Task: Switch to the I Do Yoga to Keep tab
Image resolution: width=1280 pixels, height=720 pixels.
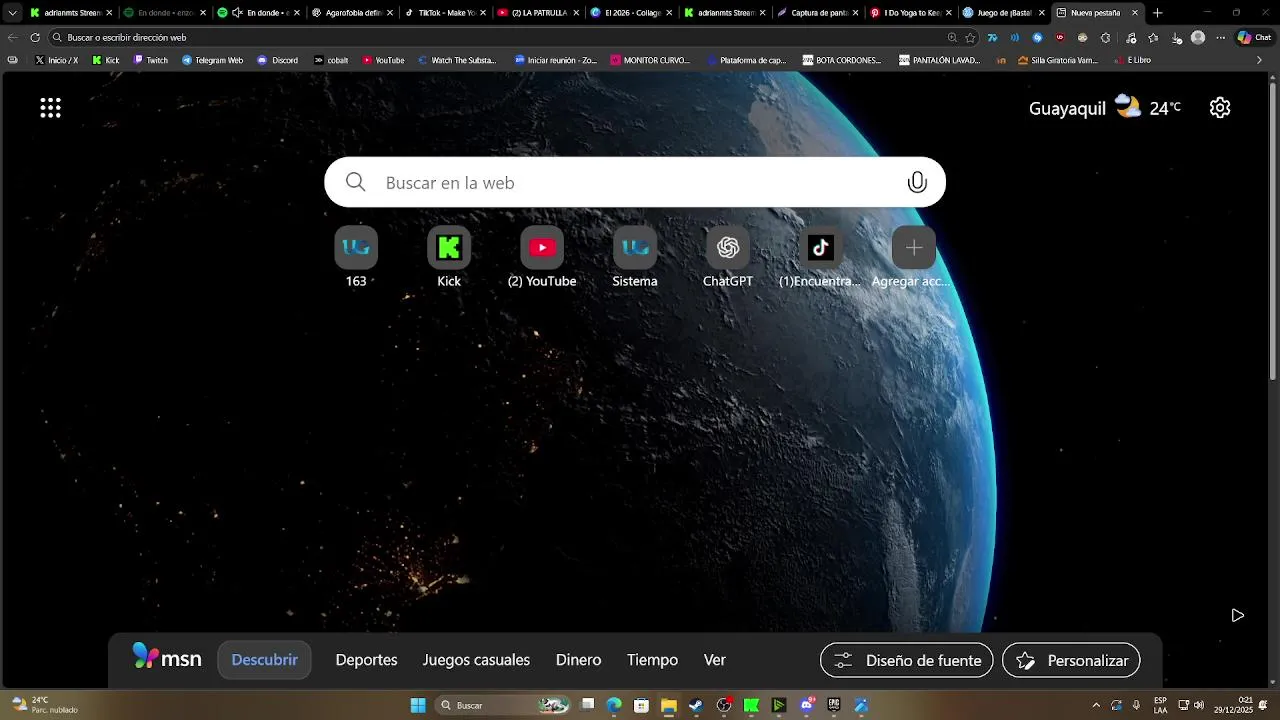Action: pyautogui.click(x=911, y=13)
